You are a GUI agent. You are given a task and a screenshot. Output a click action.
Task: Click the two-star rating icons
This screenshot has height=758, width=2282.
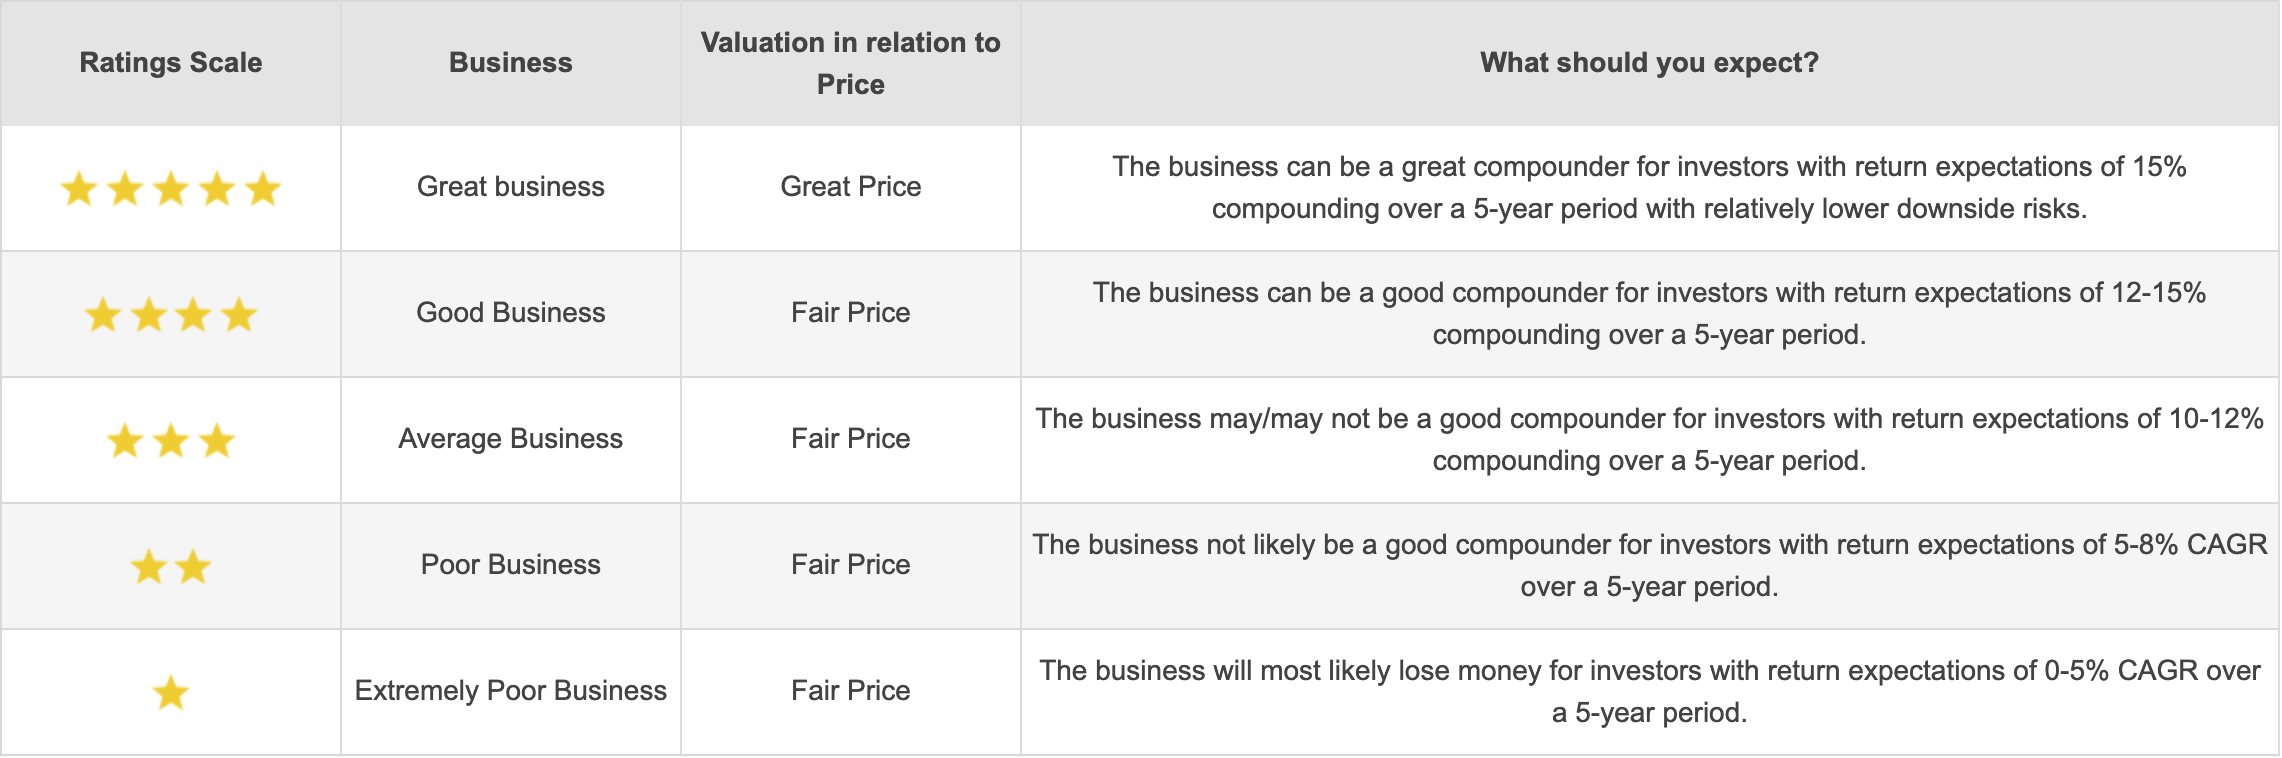point(171,567)
